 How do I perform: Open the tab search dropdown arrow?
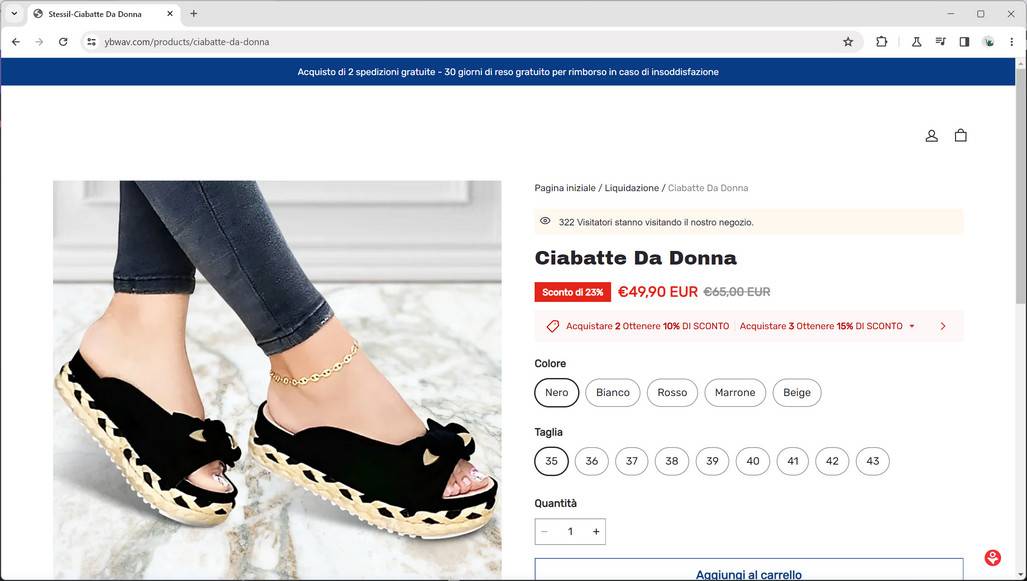pyautogui.click(x=14, y=14)
